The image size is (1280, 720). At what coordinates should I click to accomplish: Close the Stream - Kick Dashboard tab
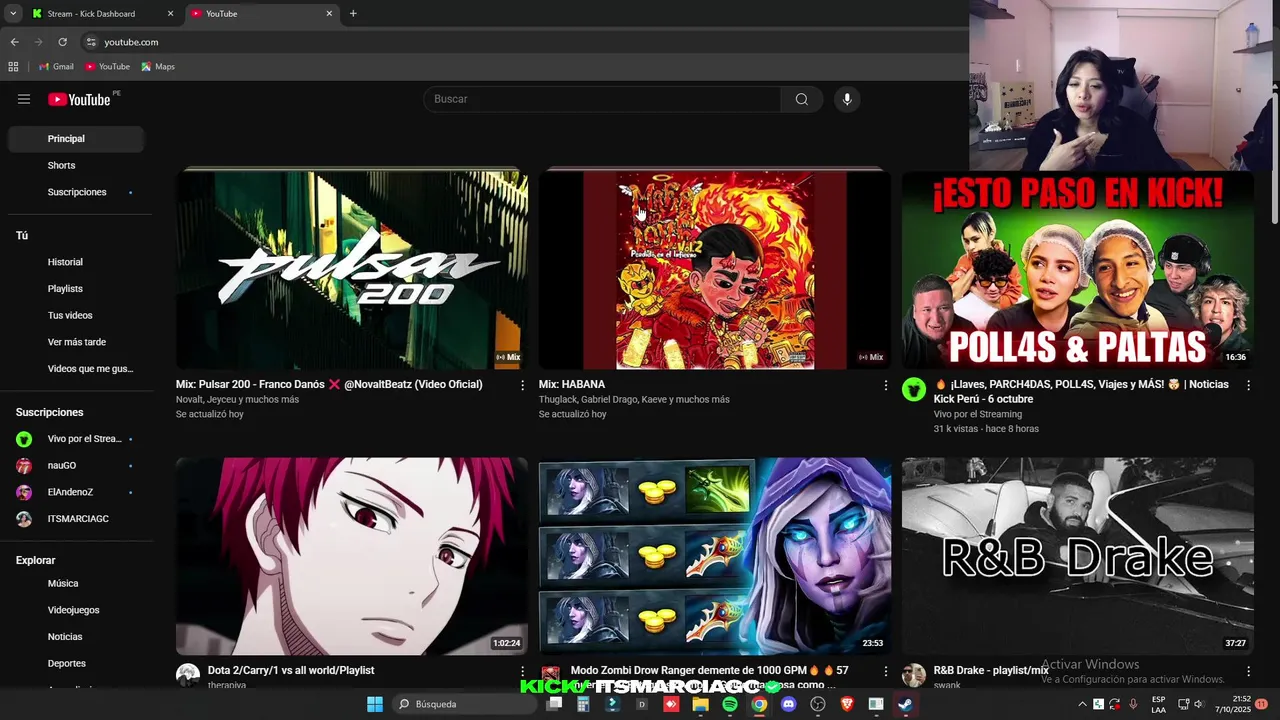(170, 14)
